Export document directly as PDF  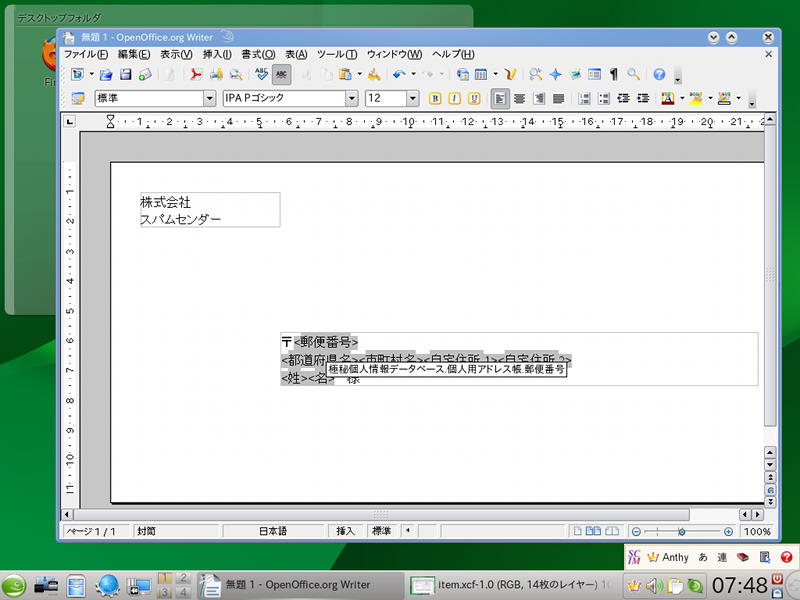(196, 74)
